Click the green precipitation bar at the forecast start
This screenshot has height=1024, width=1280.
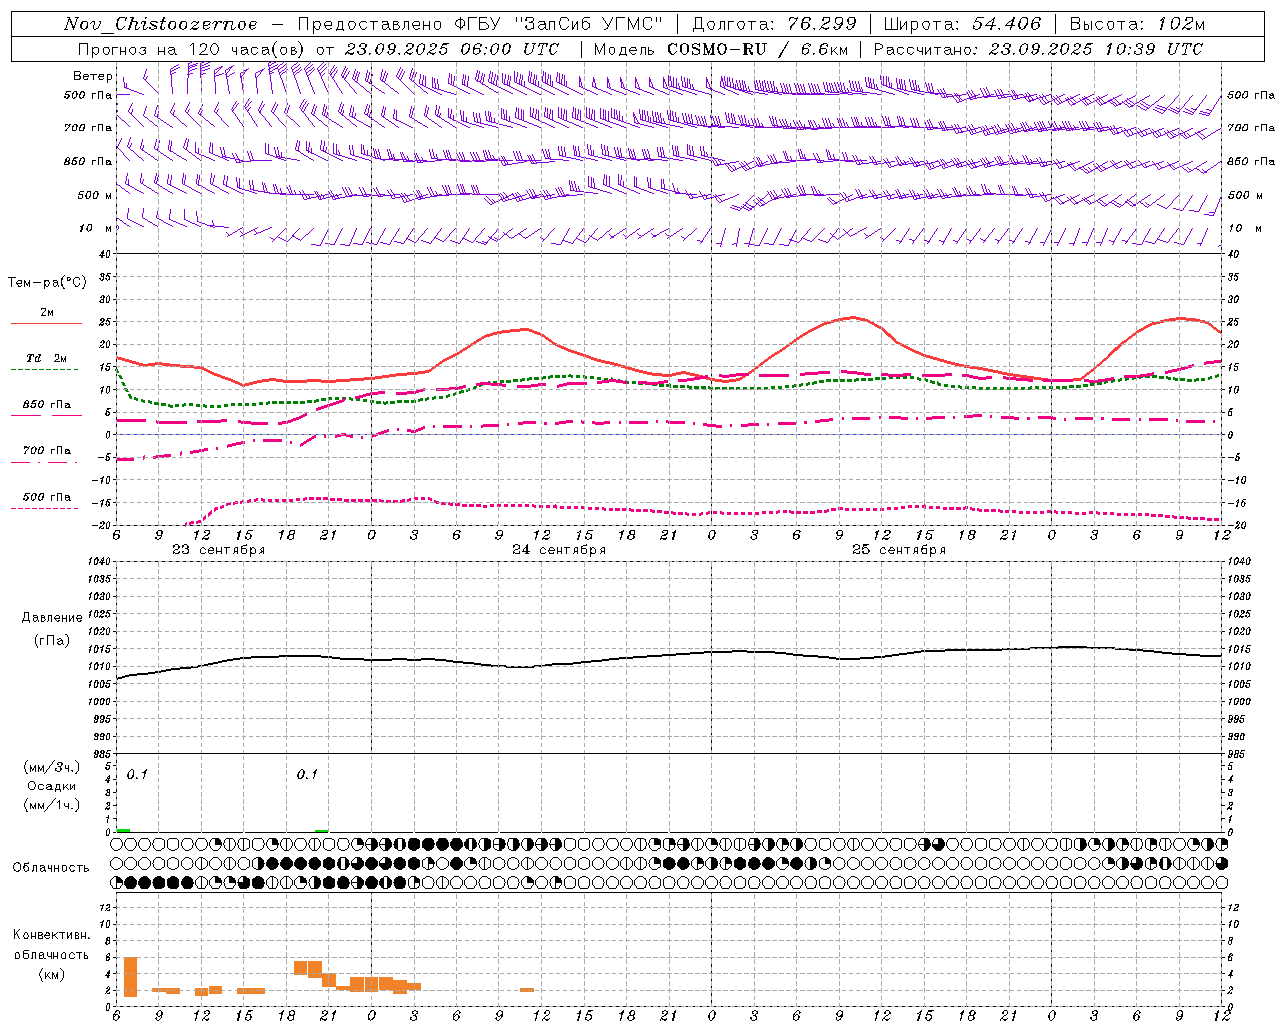[123, 830]
